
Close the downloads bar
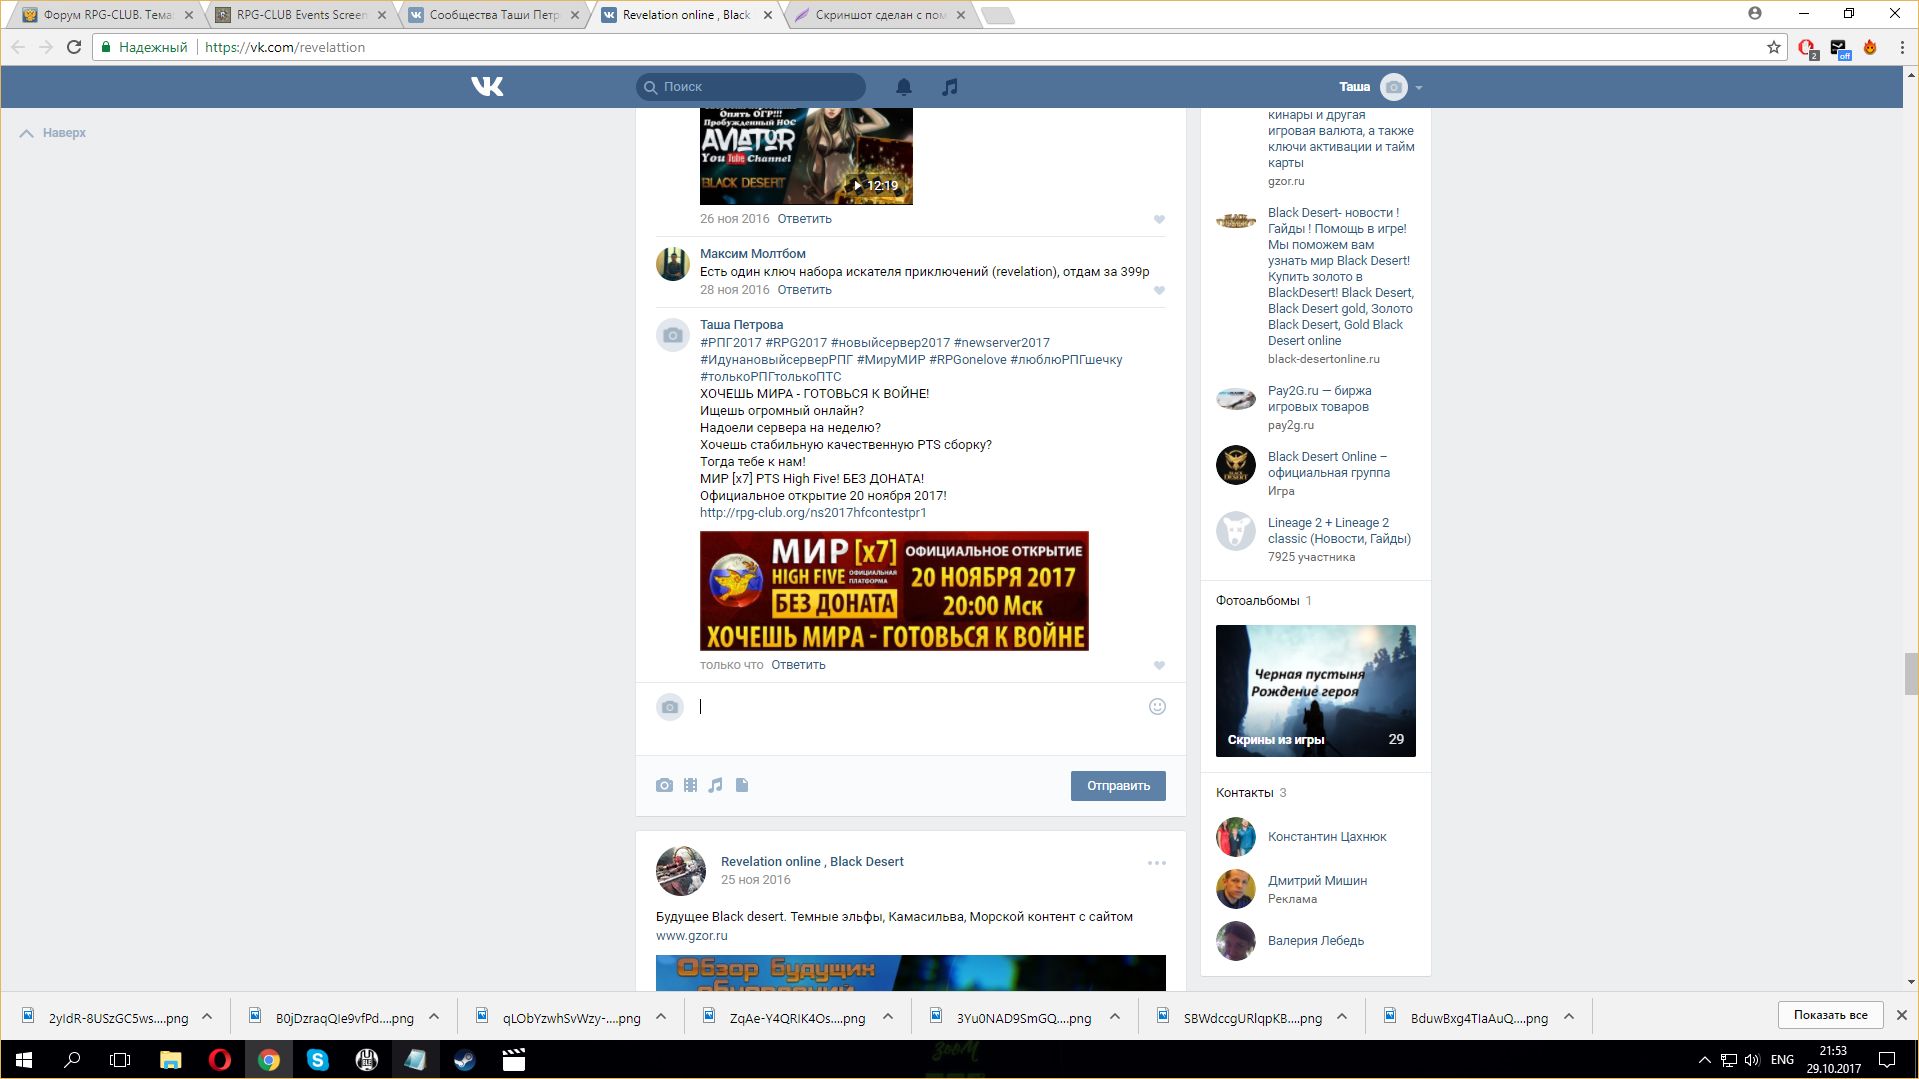(1902, 1015)
